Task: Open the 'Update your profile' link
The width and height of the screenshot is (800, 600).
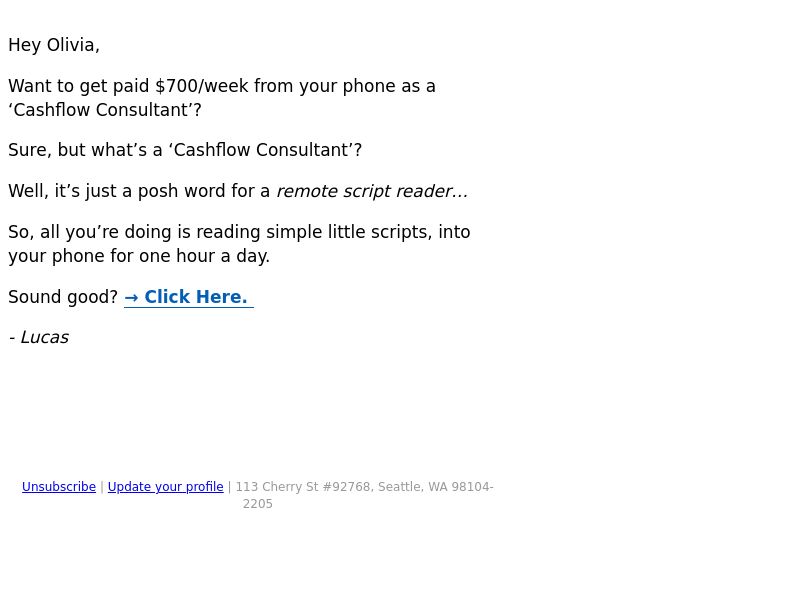Action: pos(165,487)
